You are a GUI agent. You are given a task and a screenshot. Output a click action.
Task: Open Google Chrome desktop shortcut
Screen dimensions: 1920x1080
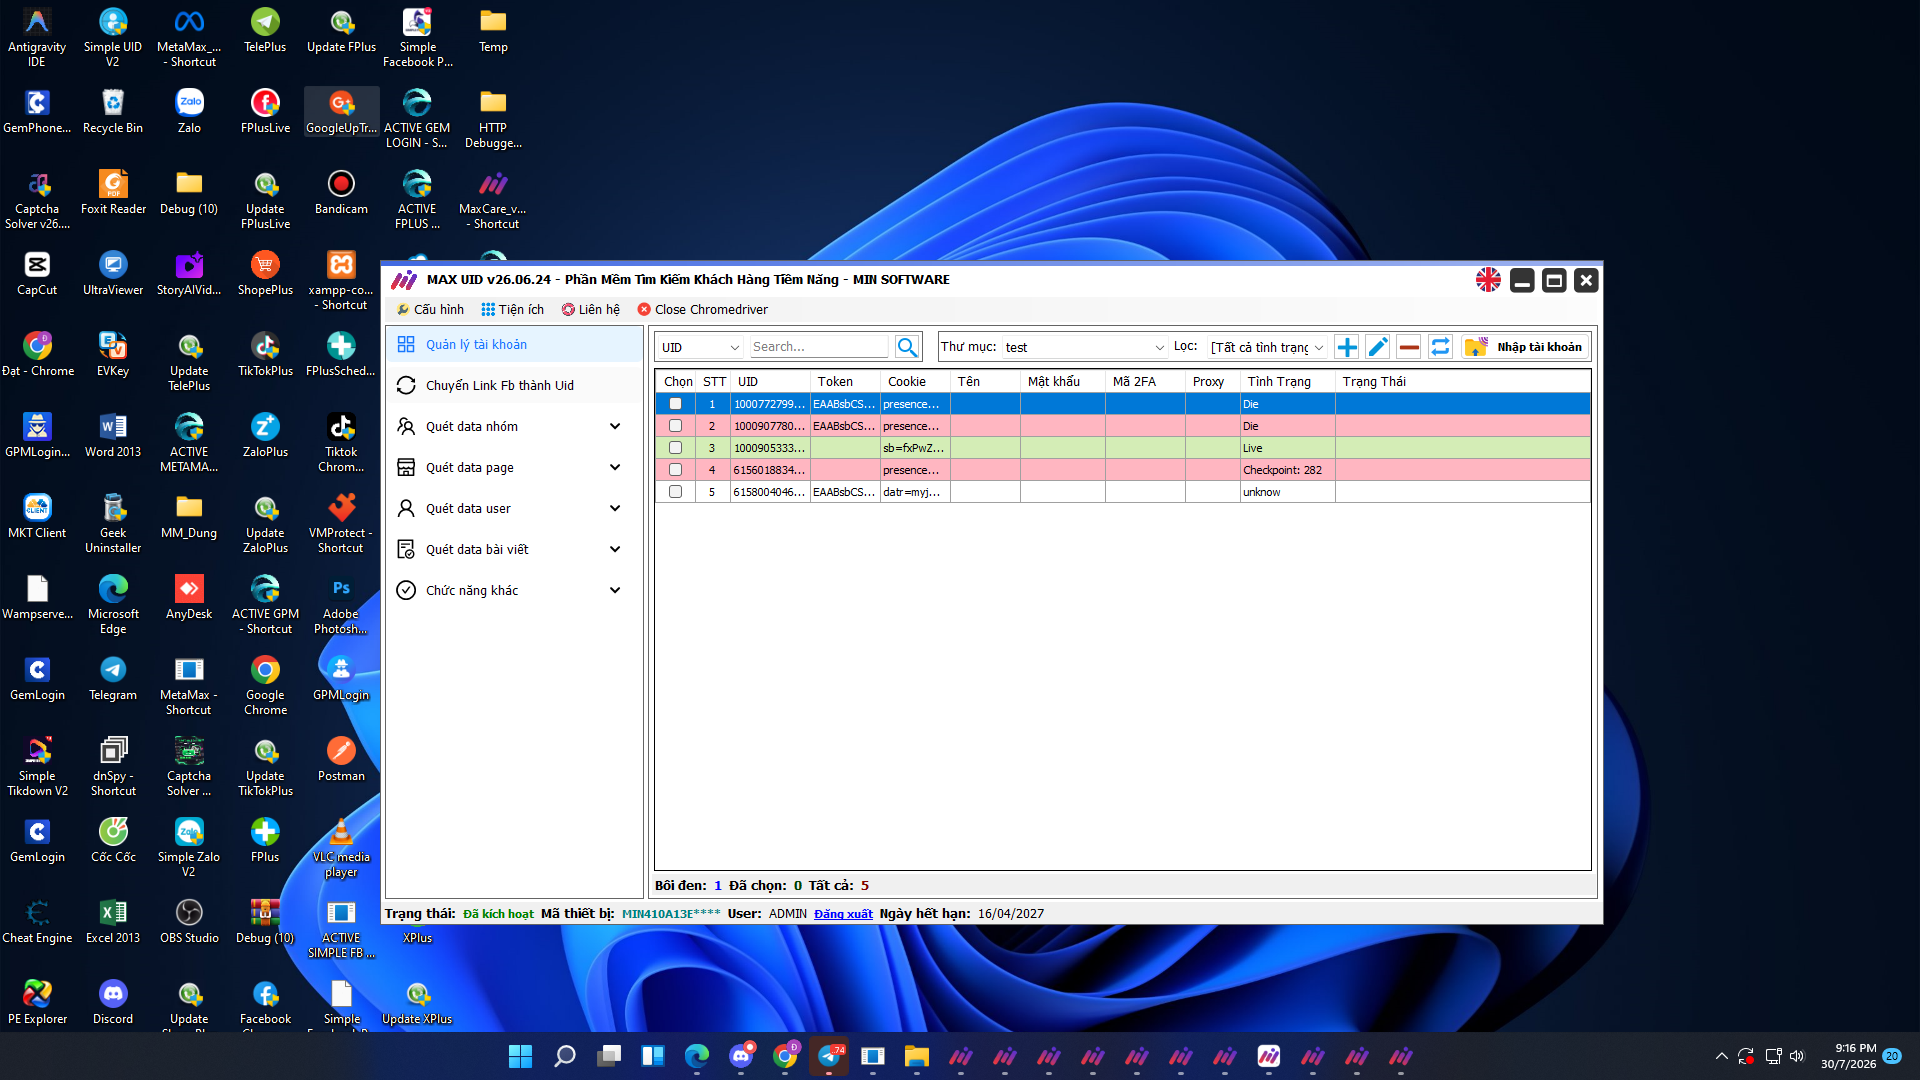(x=265, y=685)
